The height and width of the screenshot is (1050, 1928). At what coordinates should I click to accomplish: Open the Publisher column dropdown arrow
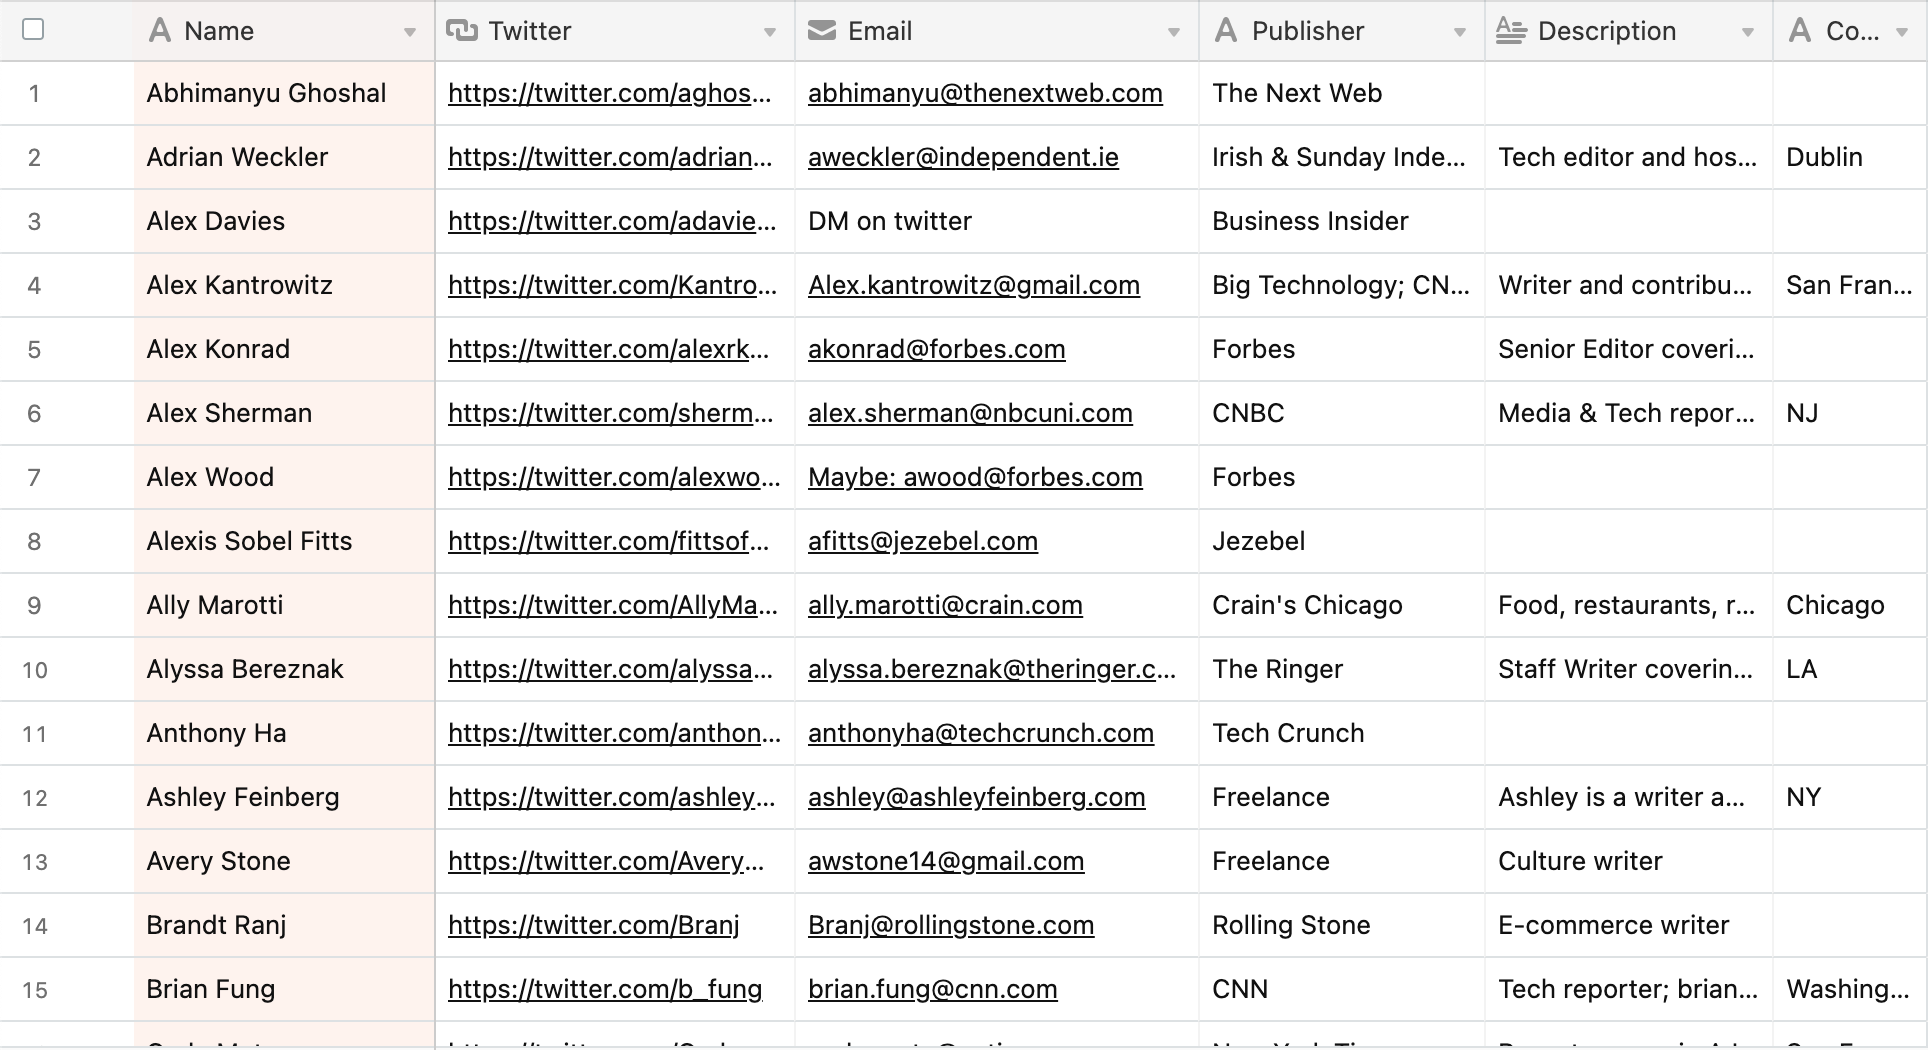[x=1460, y=32]
